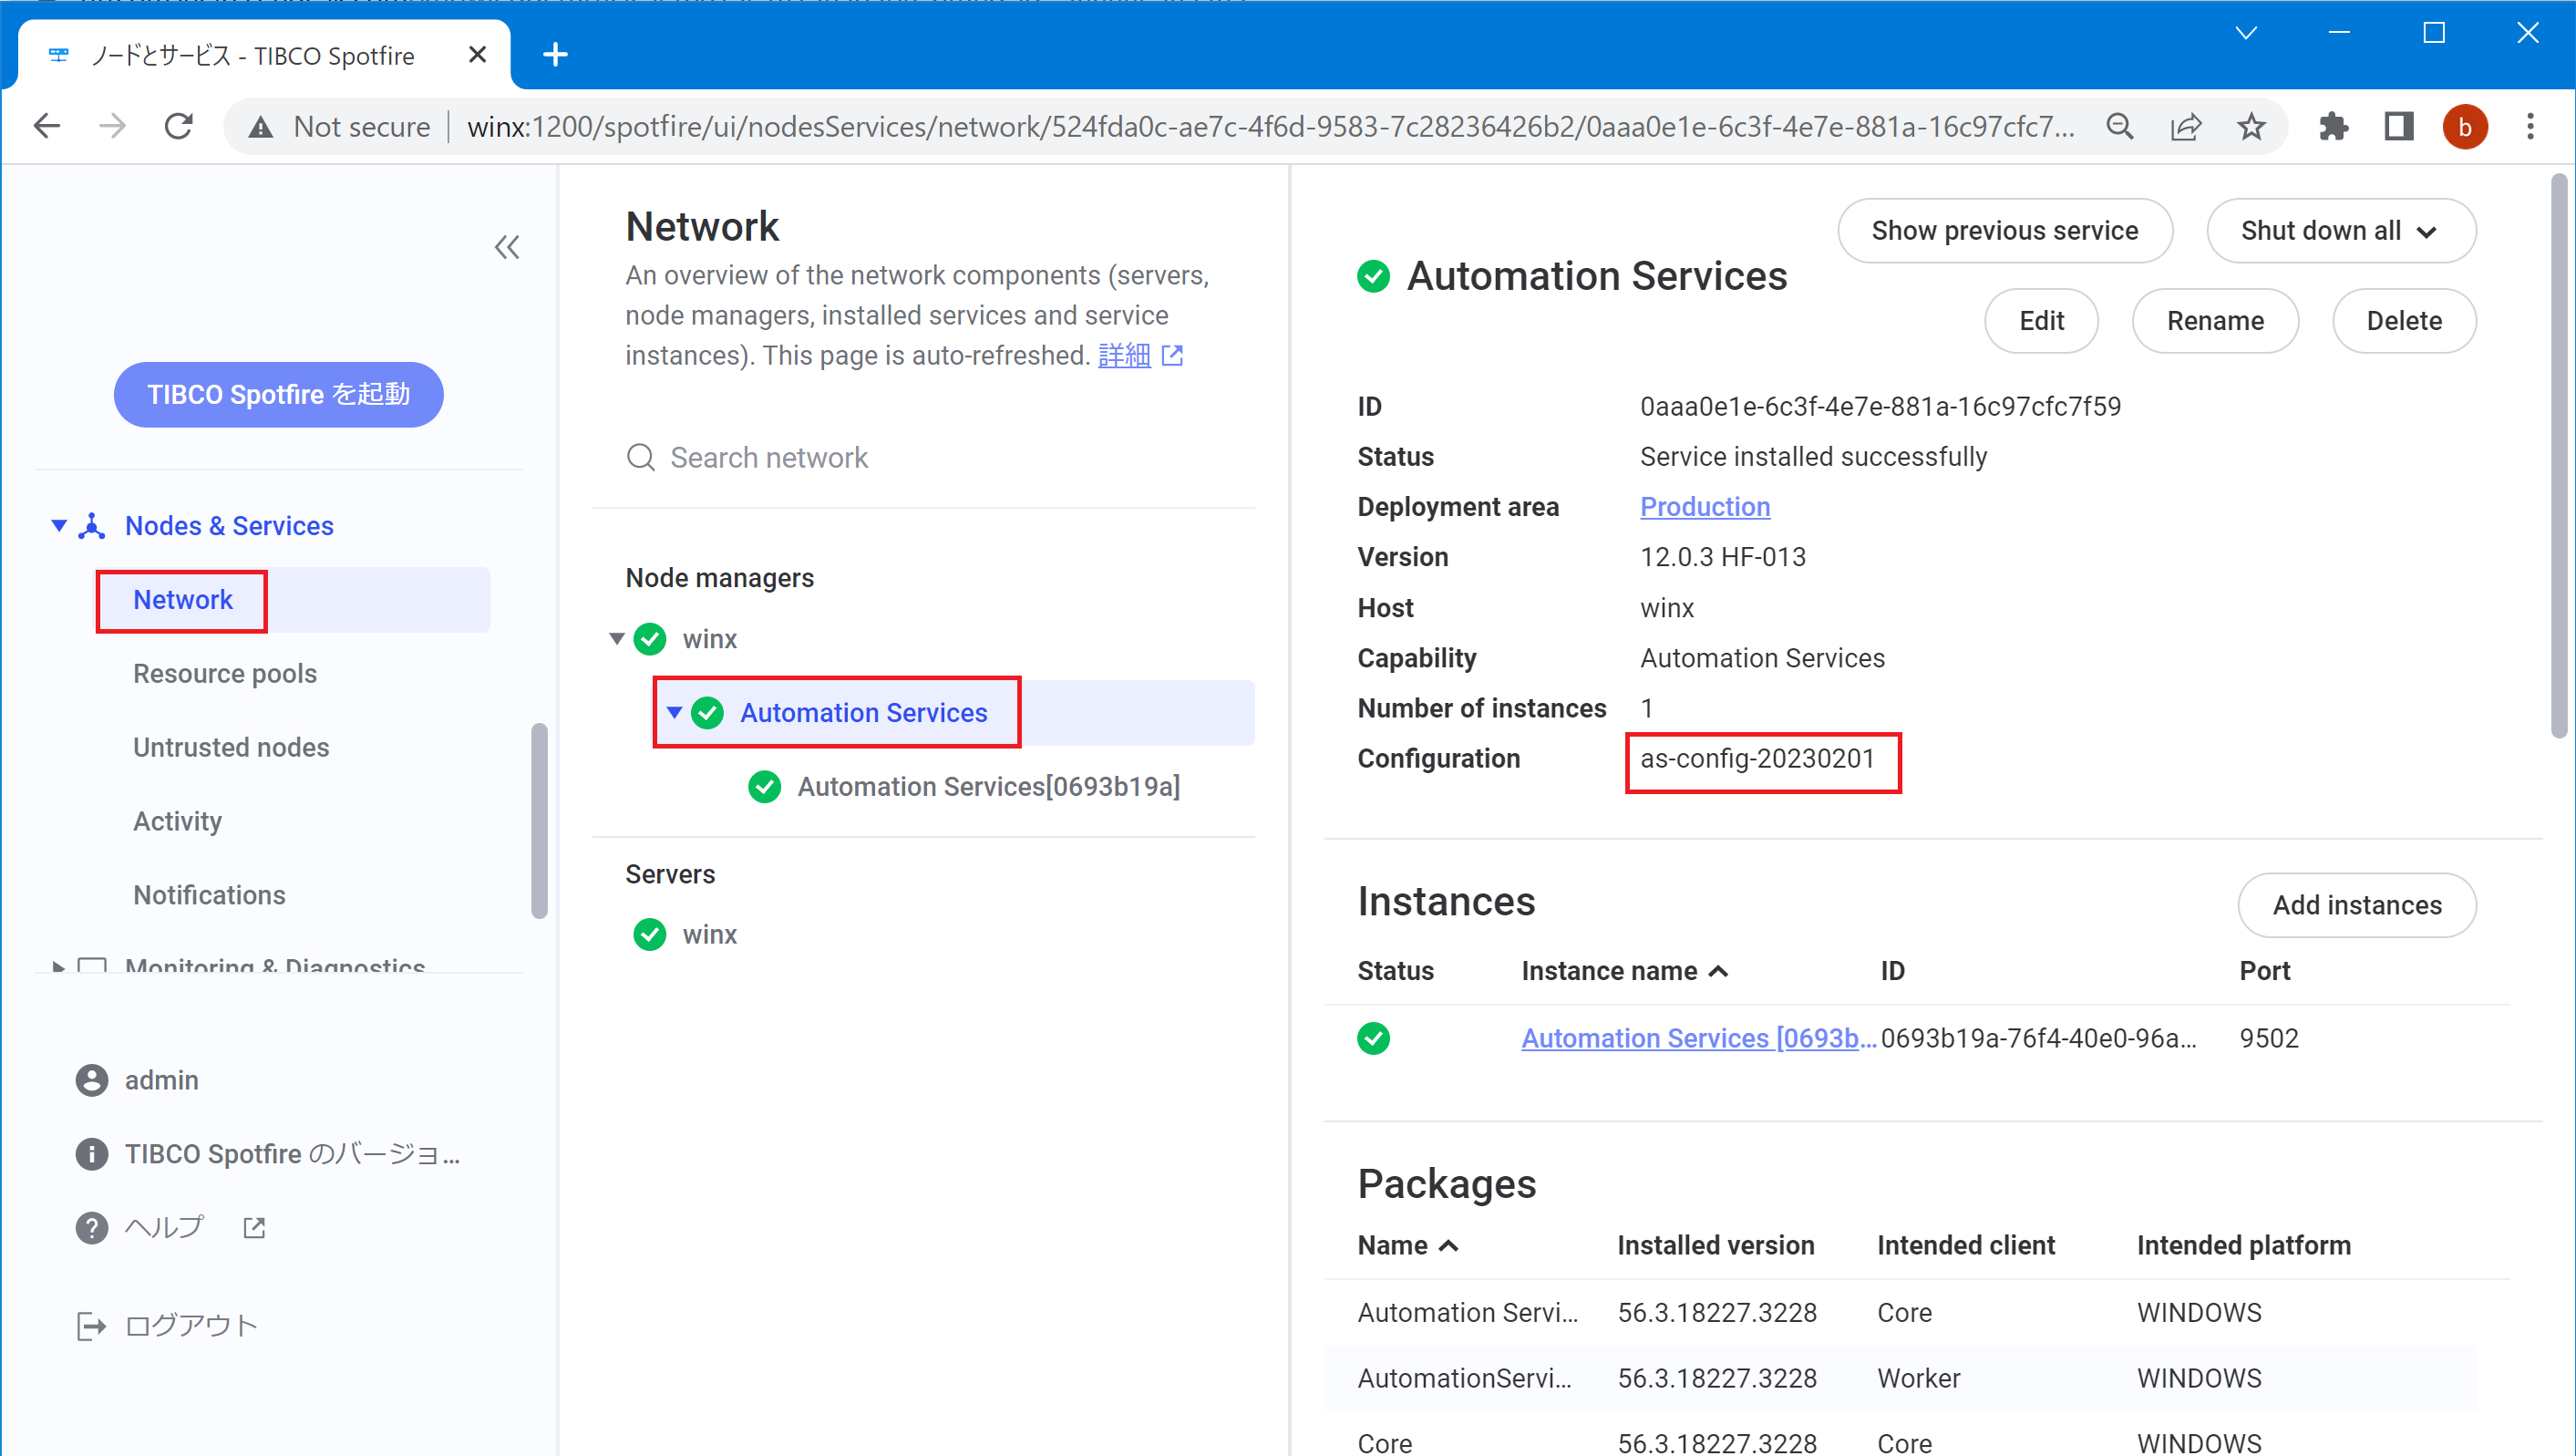Collapse the Nodes & Services section
Screen dimensions: 2576x1456
[59, 526]
